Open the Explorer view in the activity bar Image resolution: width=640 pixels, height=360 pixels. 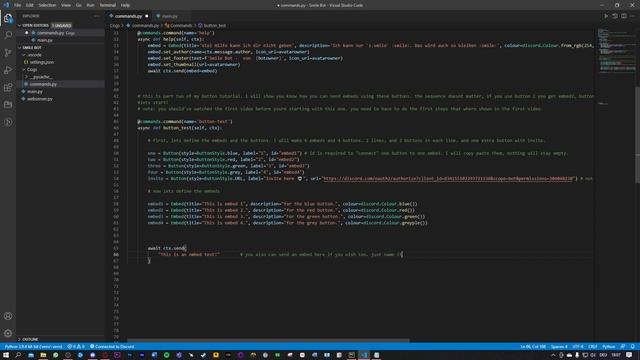(8, 18)
